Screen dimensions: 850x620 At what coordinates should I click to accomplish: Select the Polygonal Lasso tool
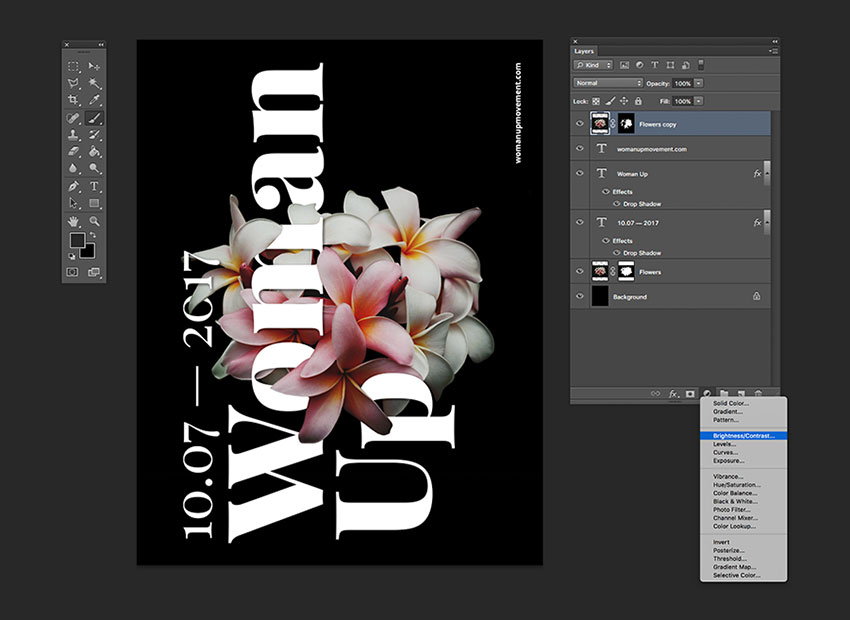(73, 83)
